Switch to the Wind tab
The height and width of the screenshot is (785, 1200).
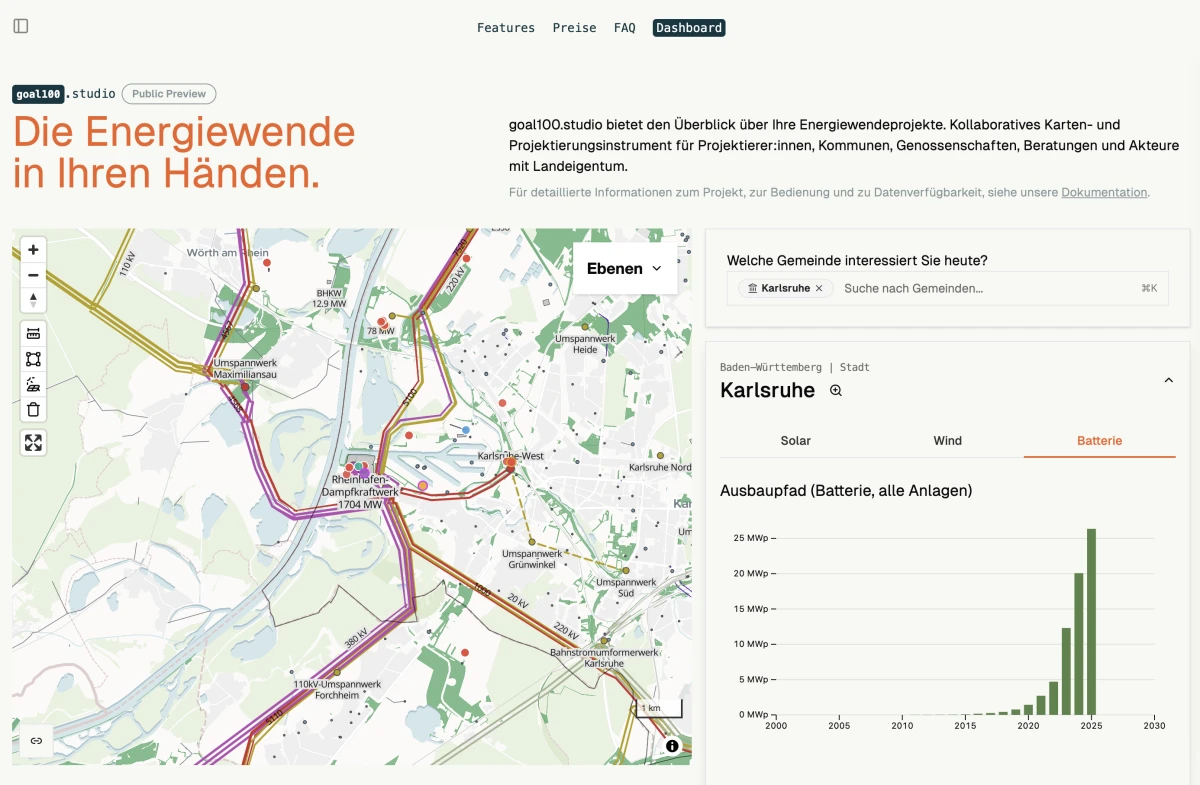point(947,441)
